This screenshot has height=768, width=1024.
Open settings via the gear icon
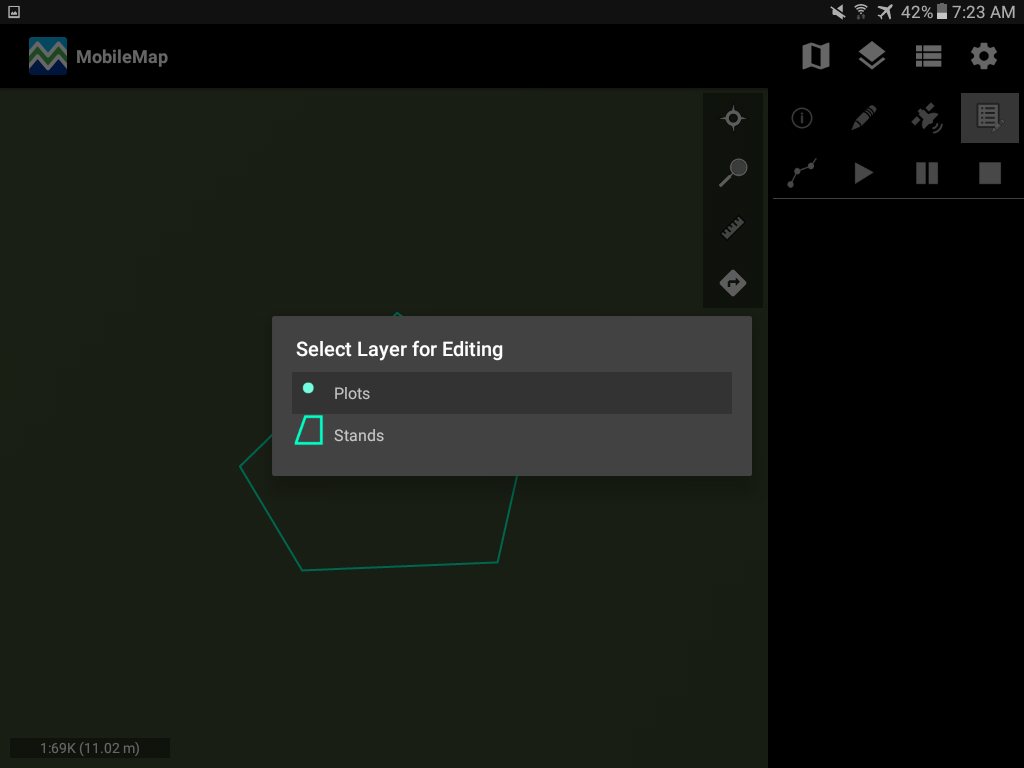coord(984,57)
